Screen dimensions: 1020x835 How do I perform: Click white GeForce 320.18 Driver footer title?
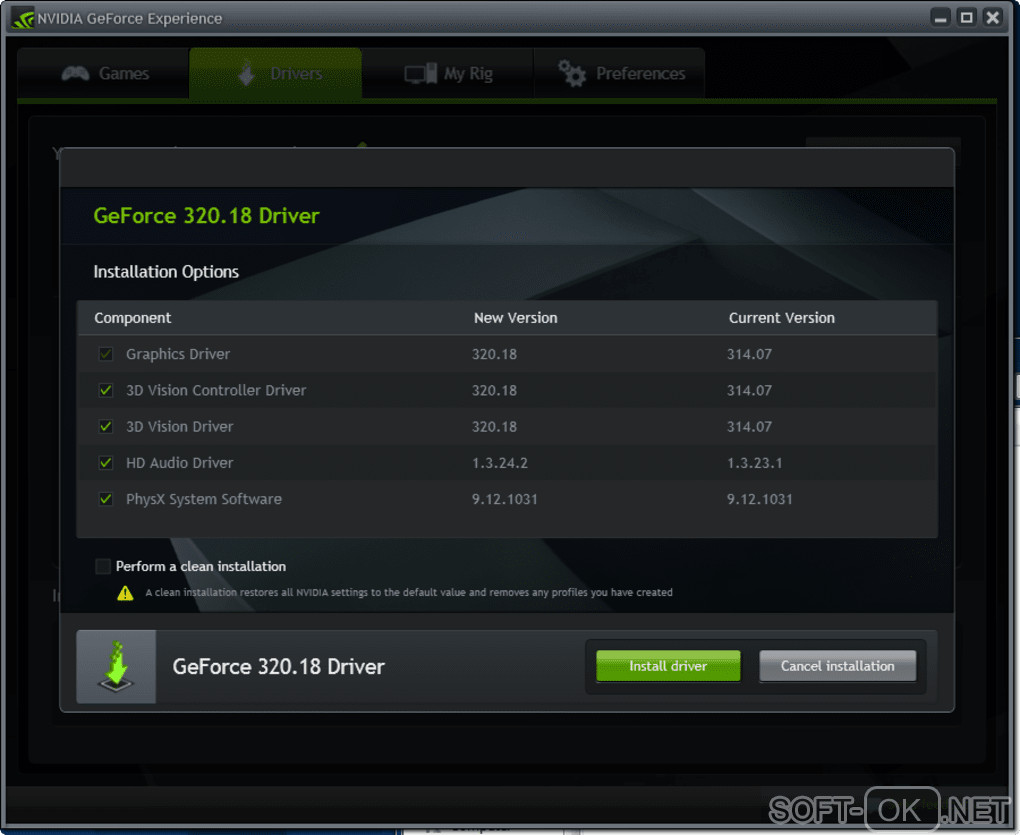[278, 667]
